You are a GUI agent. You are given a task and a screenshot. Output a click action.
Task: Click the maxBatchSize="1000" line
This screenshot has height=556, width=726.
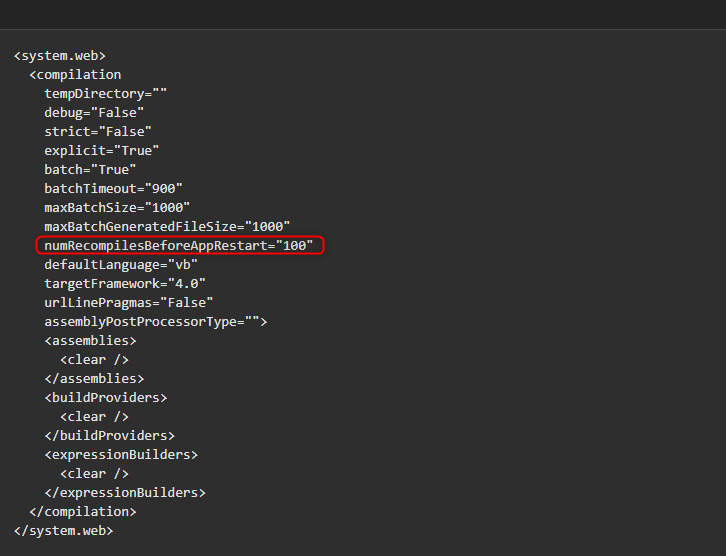pyautogui.click(x=117, y=207)
